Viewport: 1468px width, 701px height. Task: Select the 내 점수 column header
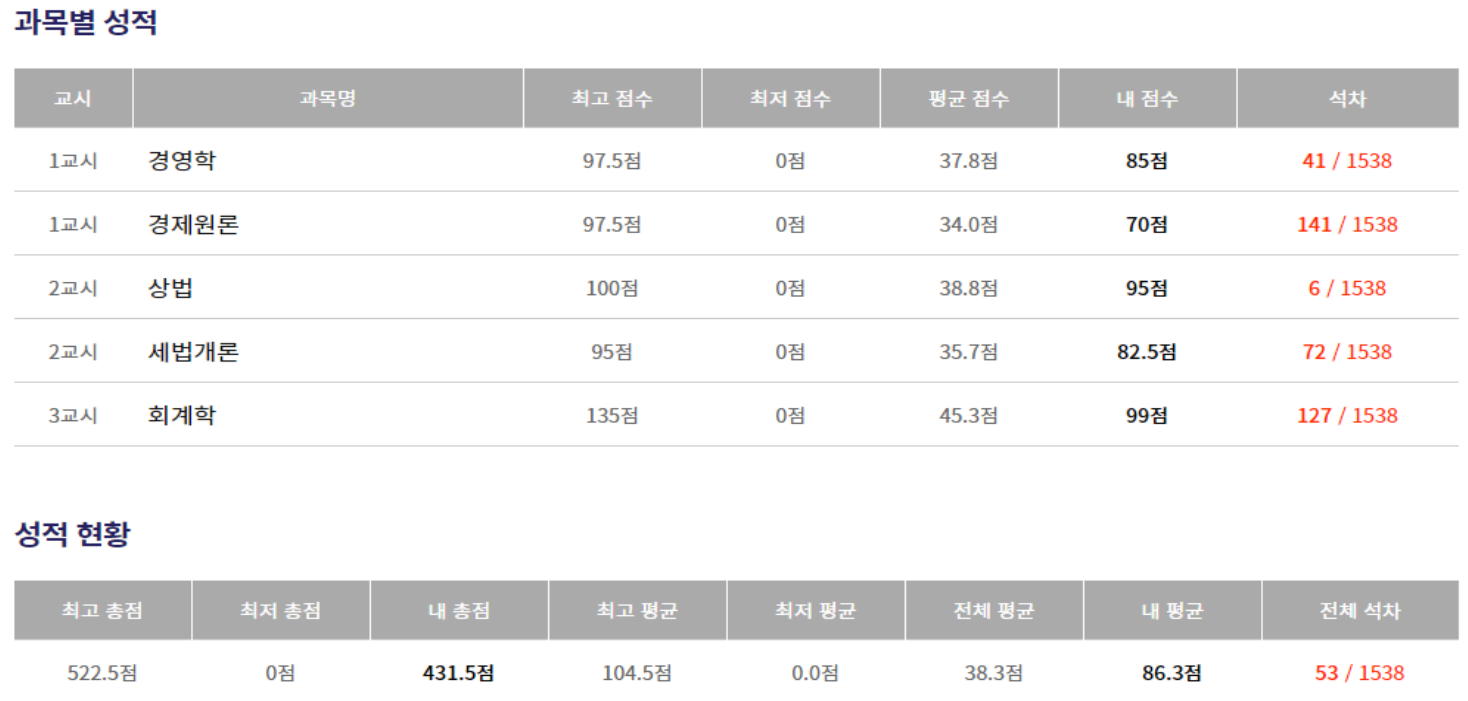[1147, 98]
